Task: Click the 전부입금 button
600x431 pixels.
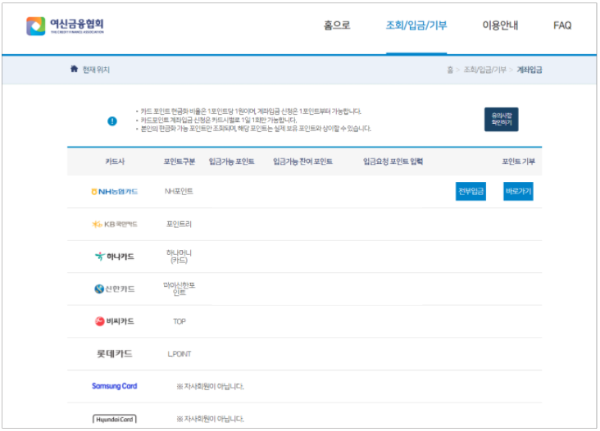Action: [x=471, y=191]
